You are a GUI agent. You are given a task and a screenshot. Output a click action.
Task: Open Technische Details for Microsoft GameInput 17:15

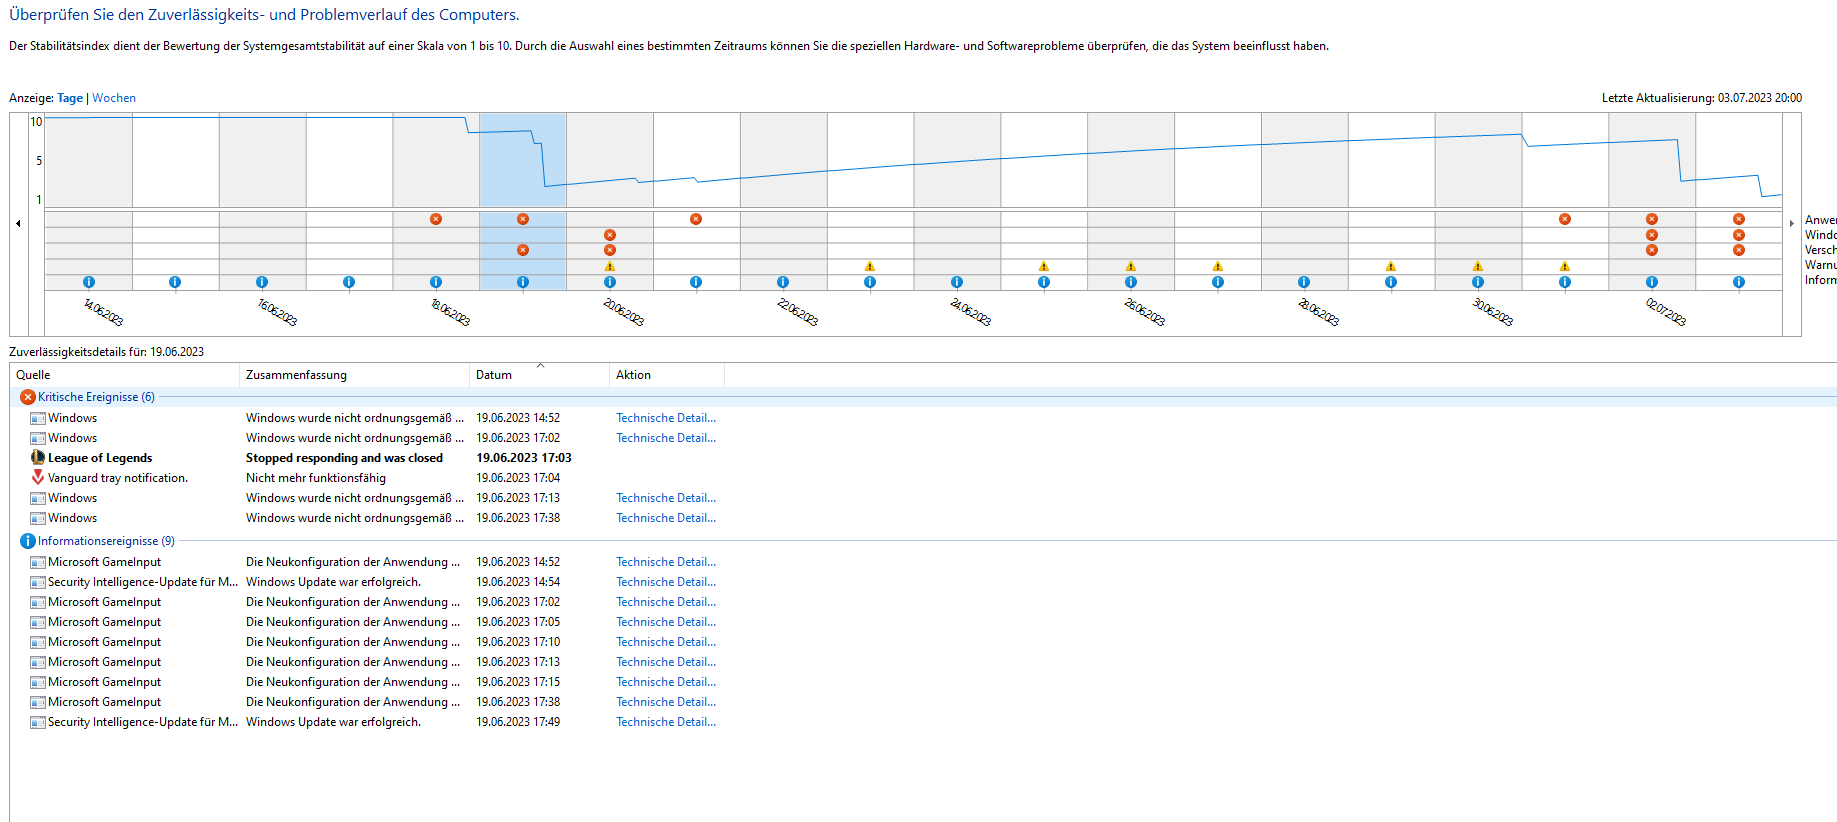click(666, 682)
